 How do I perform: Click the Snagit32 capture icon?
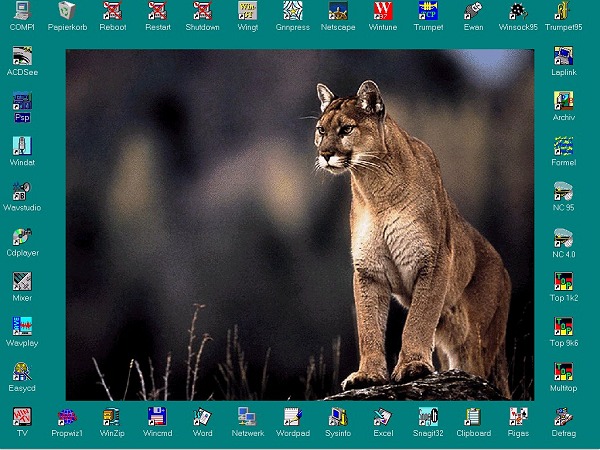[x=428, y=417]
